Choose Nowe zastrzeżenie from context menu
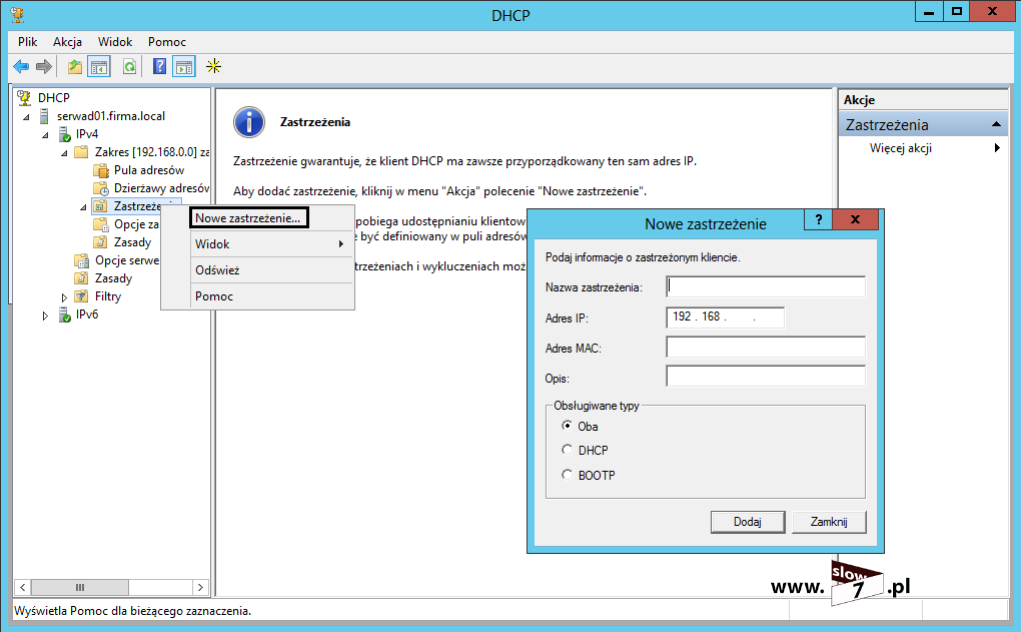The width and height of the screenshot is (1021, 632). click(x=247, y=218)
